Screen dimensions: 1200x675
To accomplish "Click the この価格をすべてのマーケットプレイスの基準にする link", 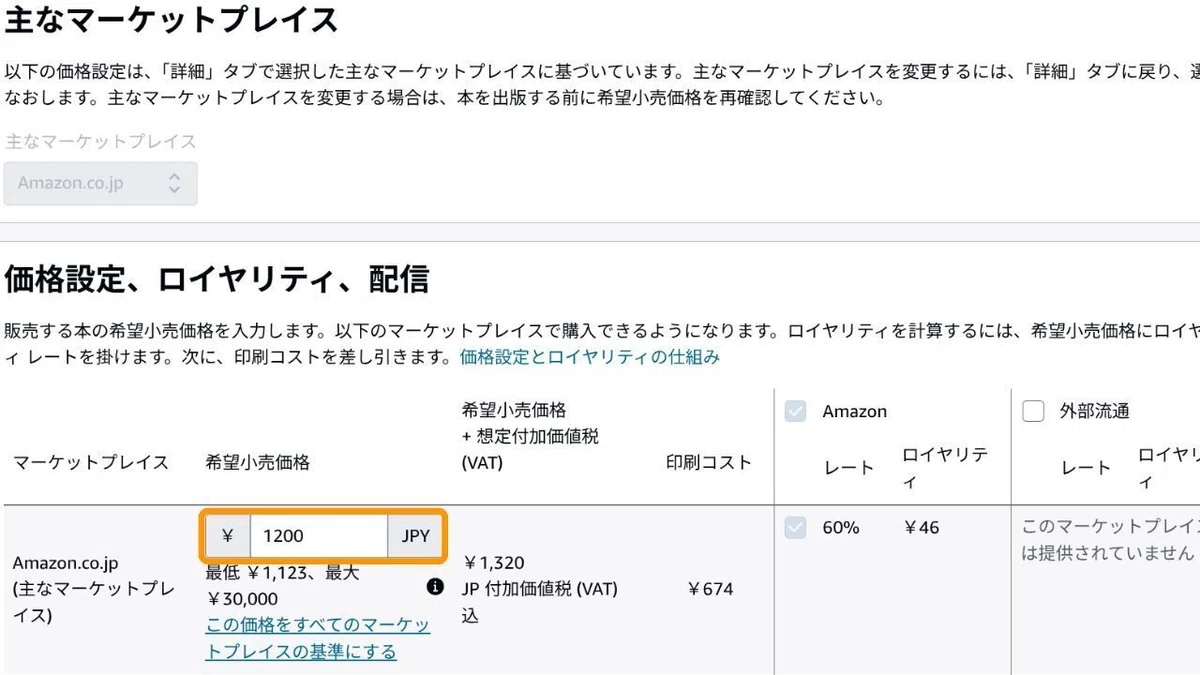I will [x=318, y=638].
